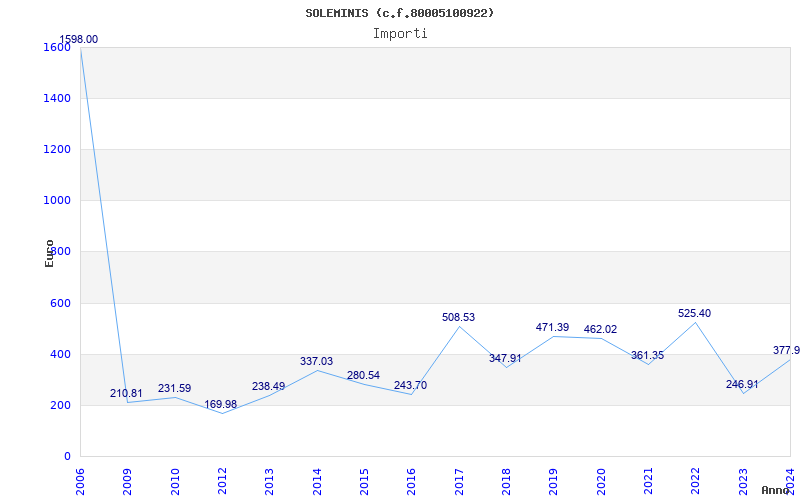Viewport: 800px width, 500px height.
Task: Click the Importi subtitle
Action: click(x=400, y=34)
